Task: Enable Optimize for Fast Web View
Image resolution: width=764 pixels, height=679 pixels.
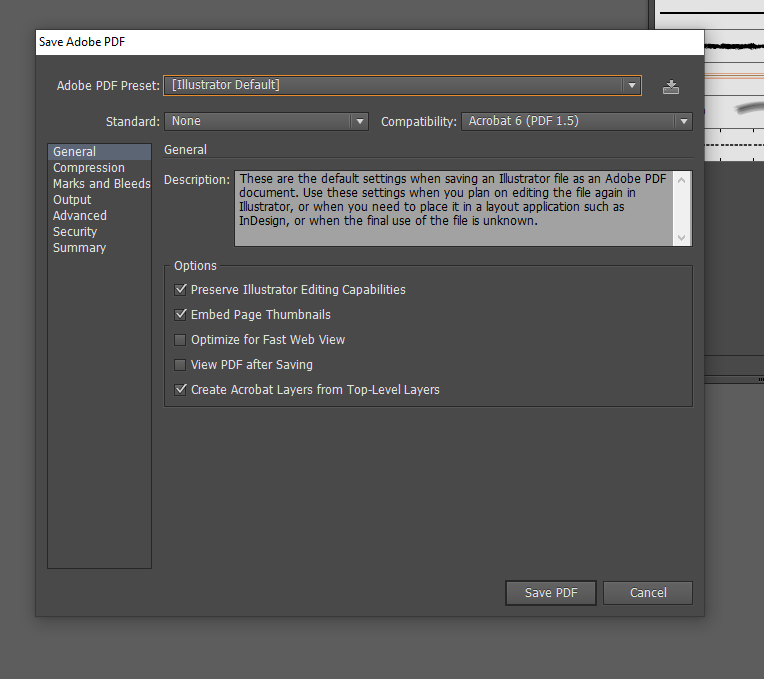Action: (x=180, y=340)
